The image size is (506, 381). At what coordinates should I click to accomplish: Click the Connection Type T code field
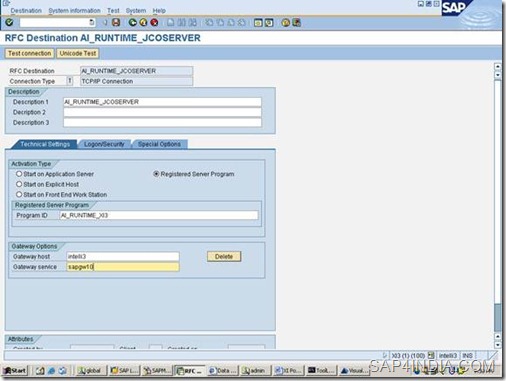tap(70, 81)
